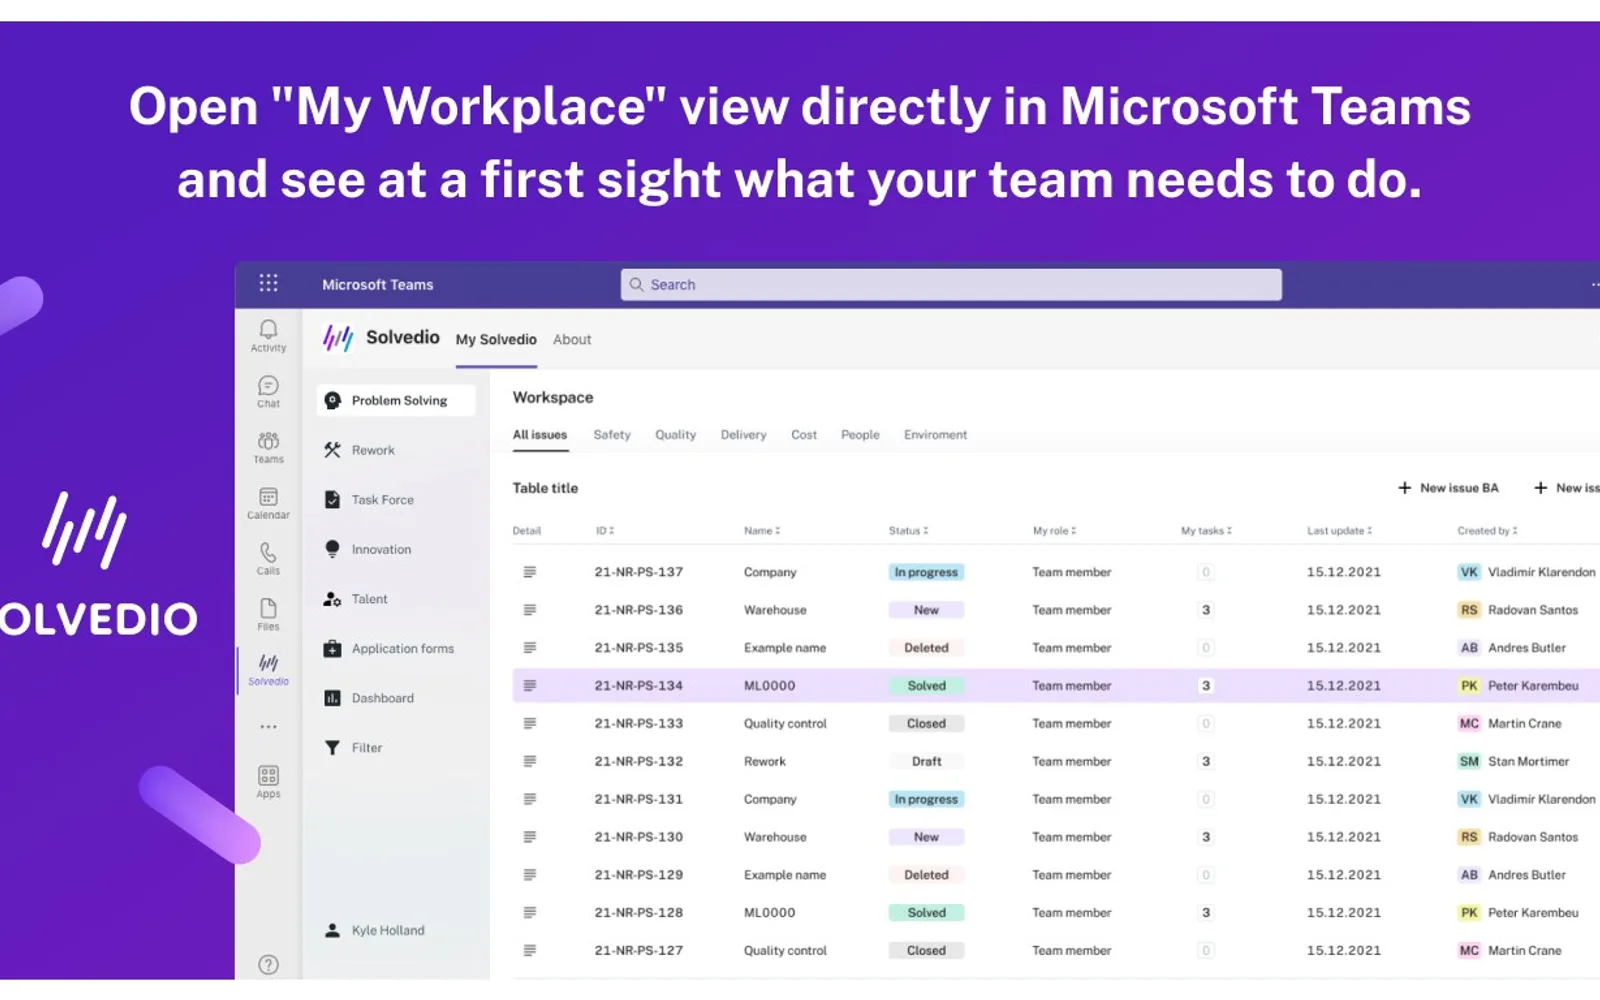Screen dimensions: 1600x1000
Task: Select People issues tab
Action: [860, 435]
